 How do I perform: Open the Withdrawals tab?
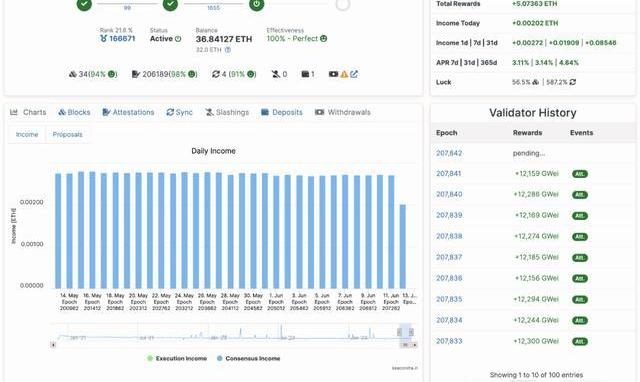(x=343, y=112)
